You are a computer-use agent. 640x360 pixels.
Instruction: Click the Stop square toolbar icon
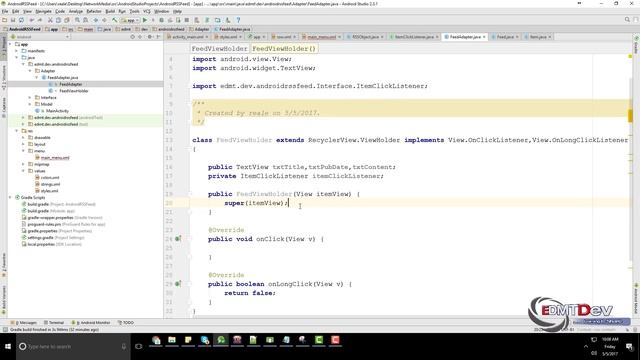[x=187, y=20]
